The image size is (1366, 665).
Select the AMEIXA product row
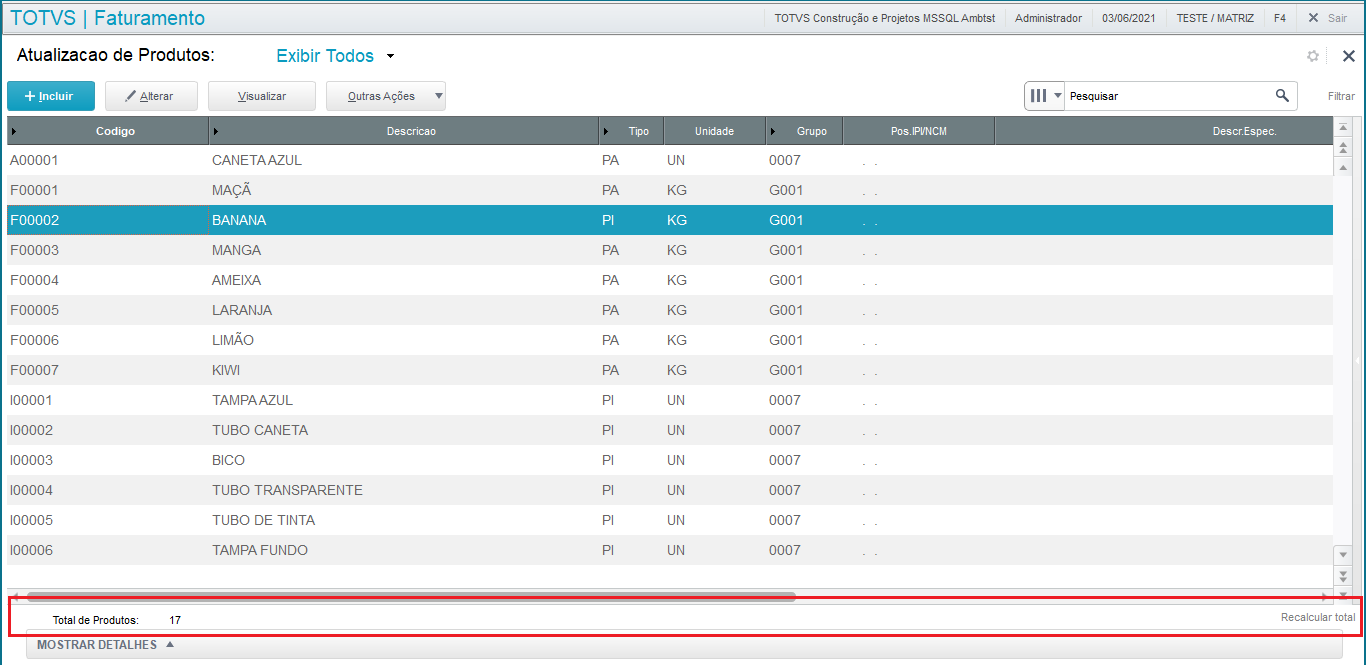pos(670,280)
